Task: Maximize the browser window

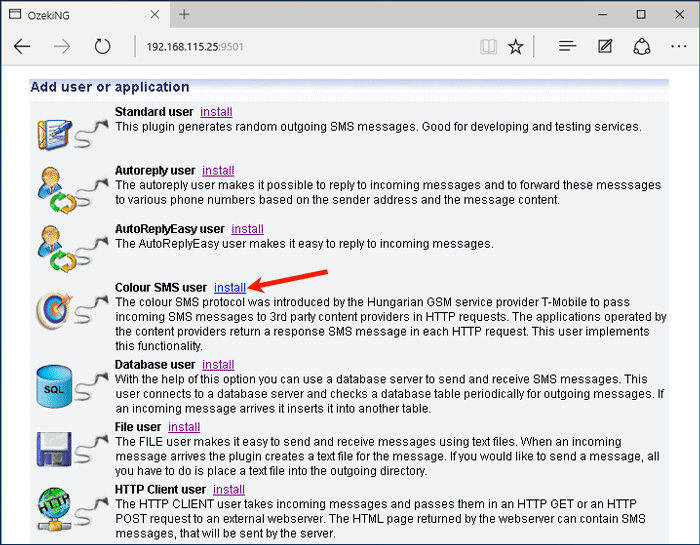Action: tap(641, 14)
